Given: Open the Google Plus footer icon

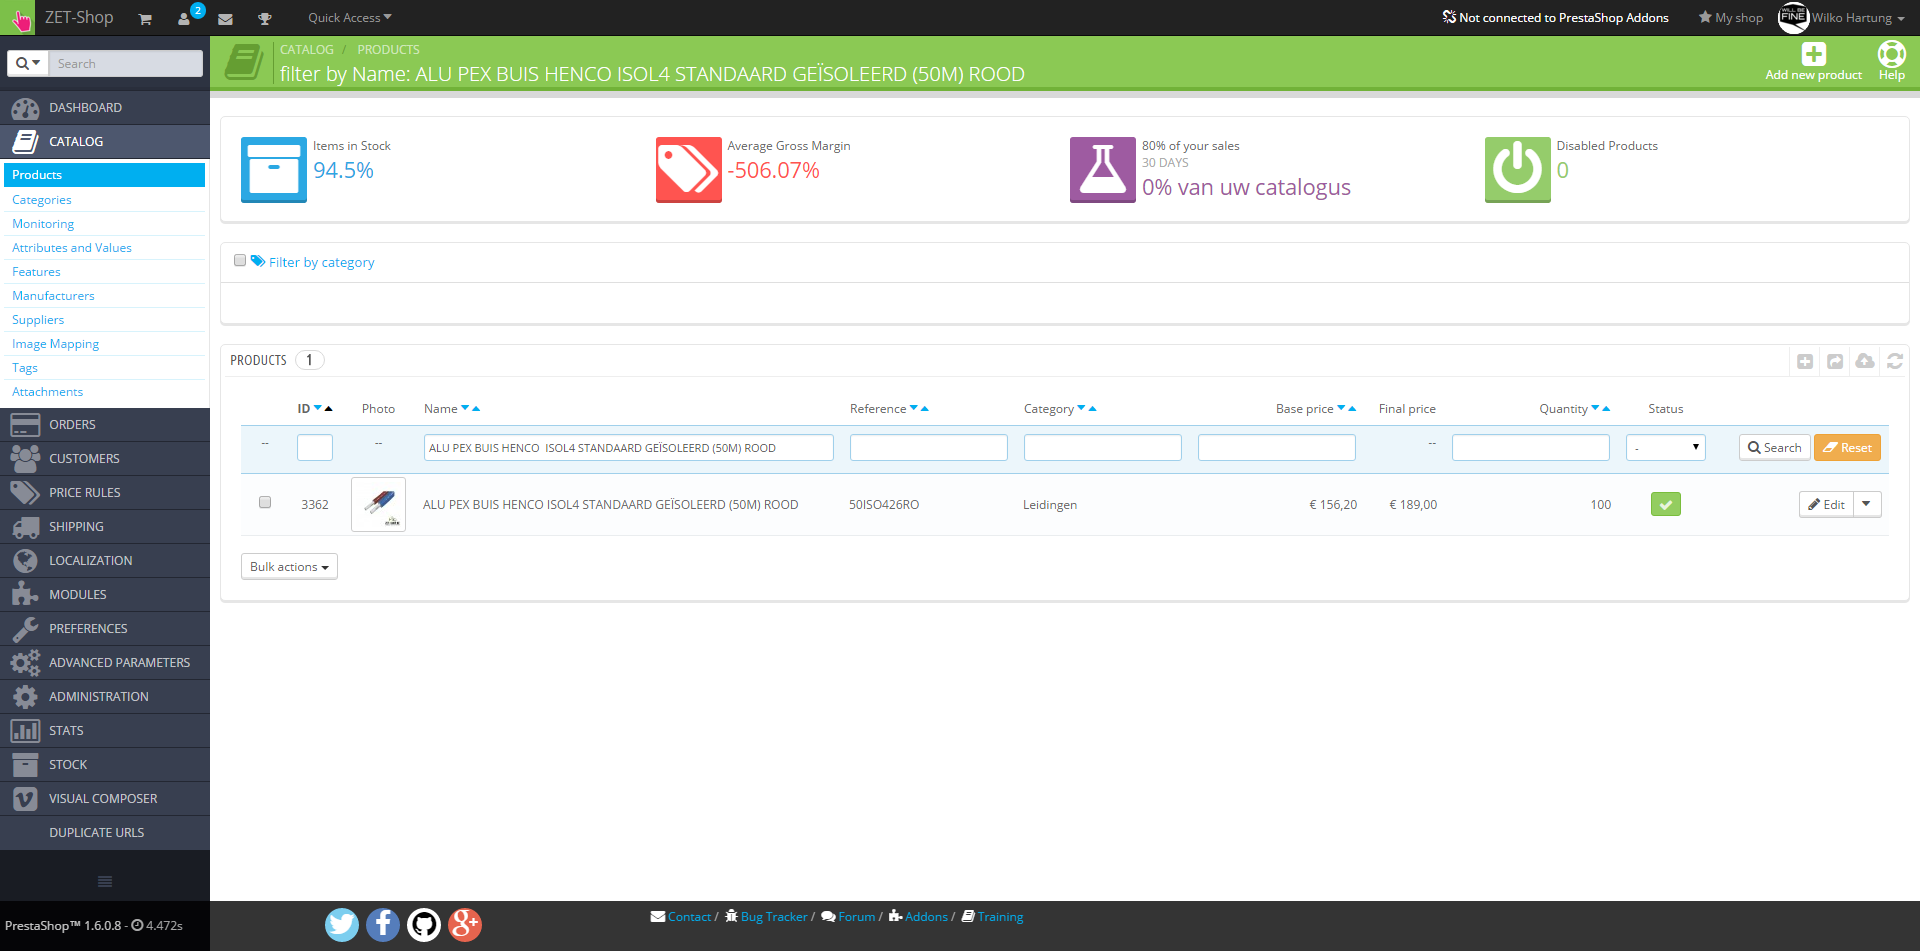Looking at the screenshot, I should coord(465,925).
